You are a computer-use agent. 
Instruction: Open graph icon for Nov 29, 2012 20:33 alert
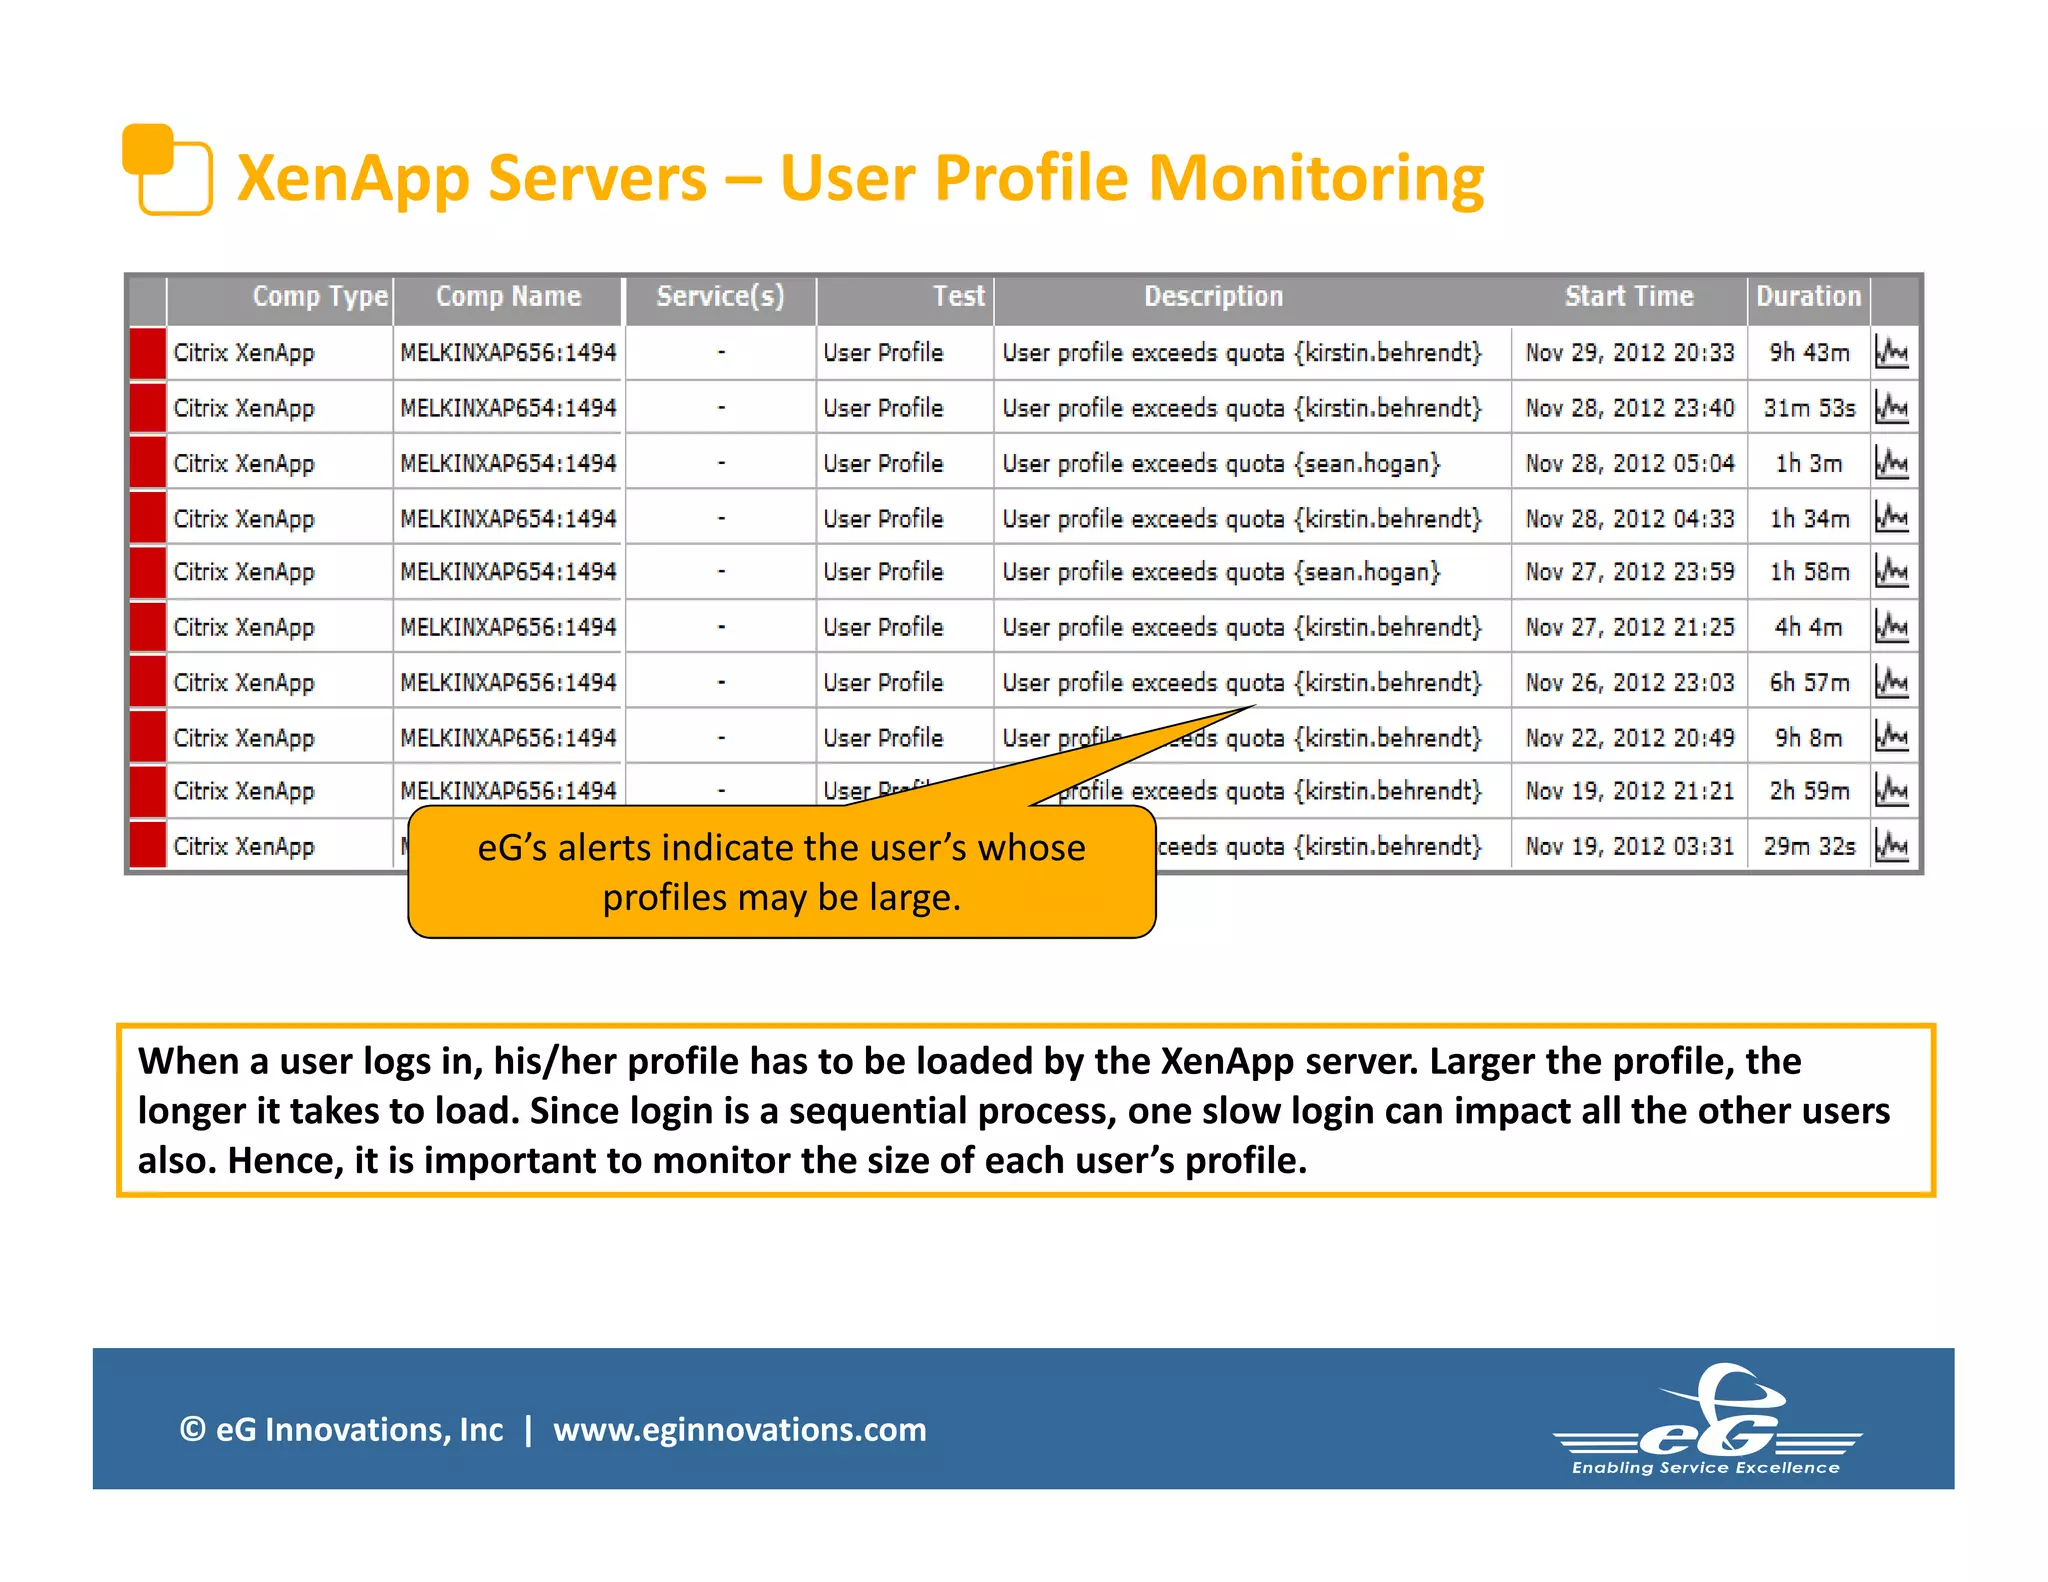(1892, 353)
